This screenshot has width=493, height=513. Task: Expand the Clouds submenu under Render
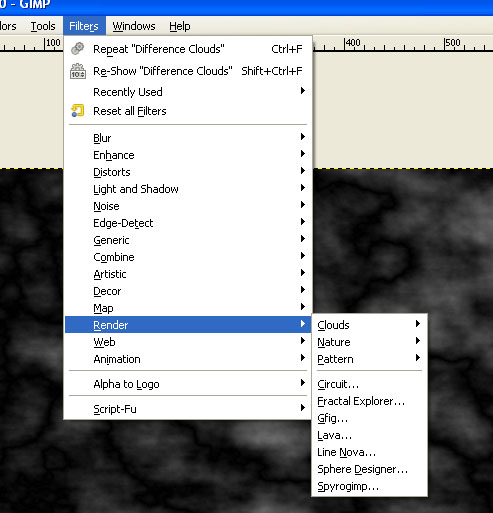point(369,325)
